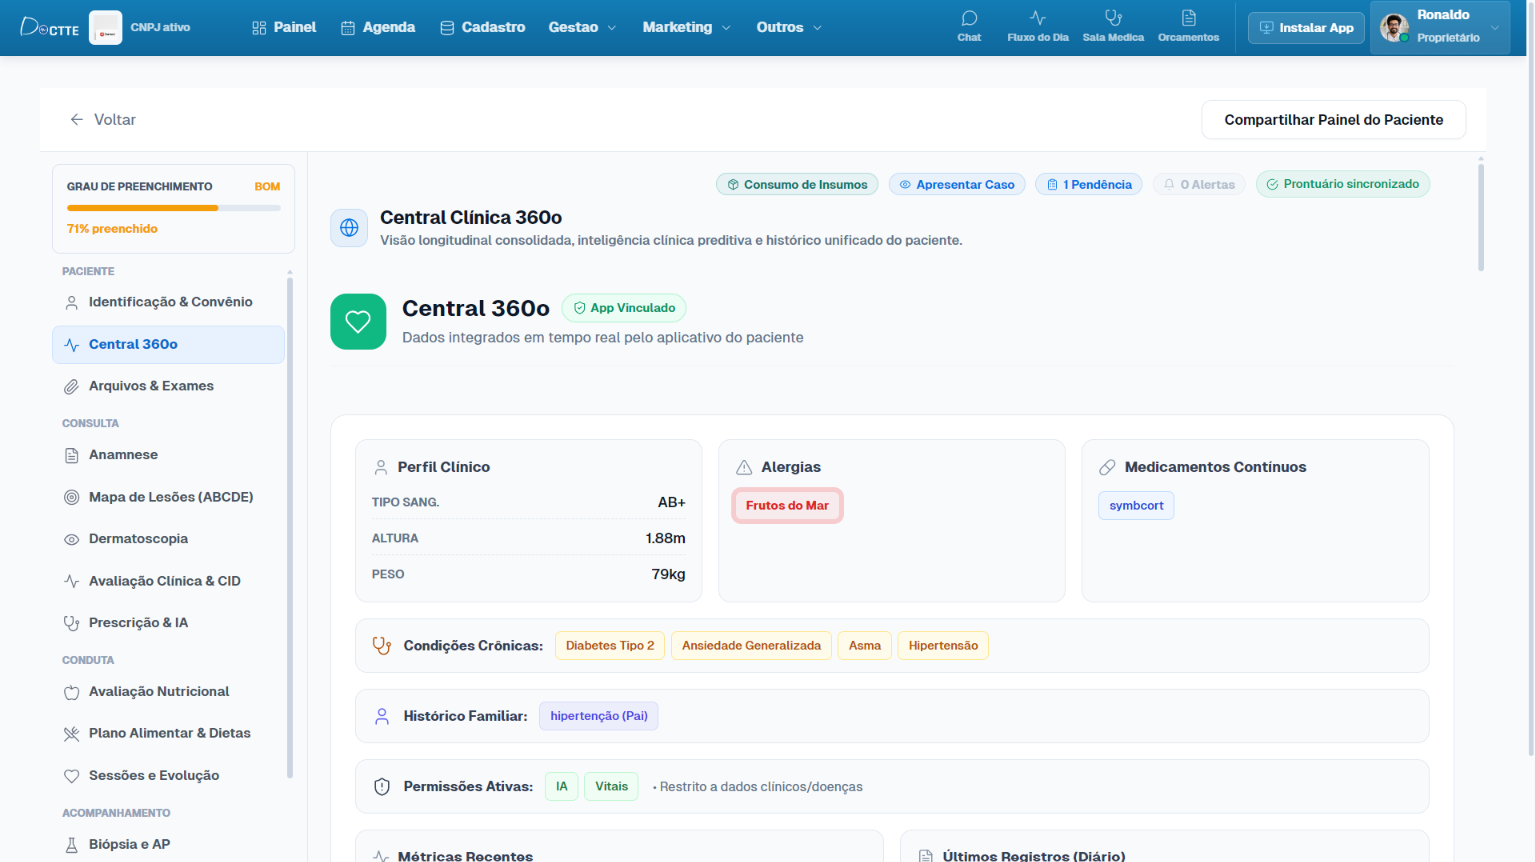Go back with the Voltar link
Image resolution: width=1535 pixels, height=862 pixels.
coord(103,120)
